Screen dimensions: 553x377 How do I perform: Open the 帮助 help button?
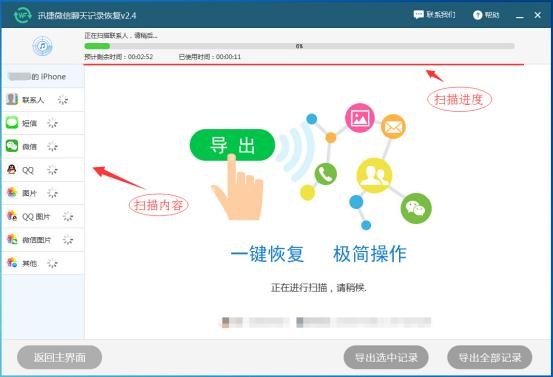click(x=486, y=15)
